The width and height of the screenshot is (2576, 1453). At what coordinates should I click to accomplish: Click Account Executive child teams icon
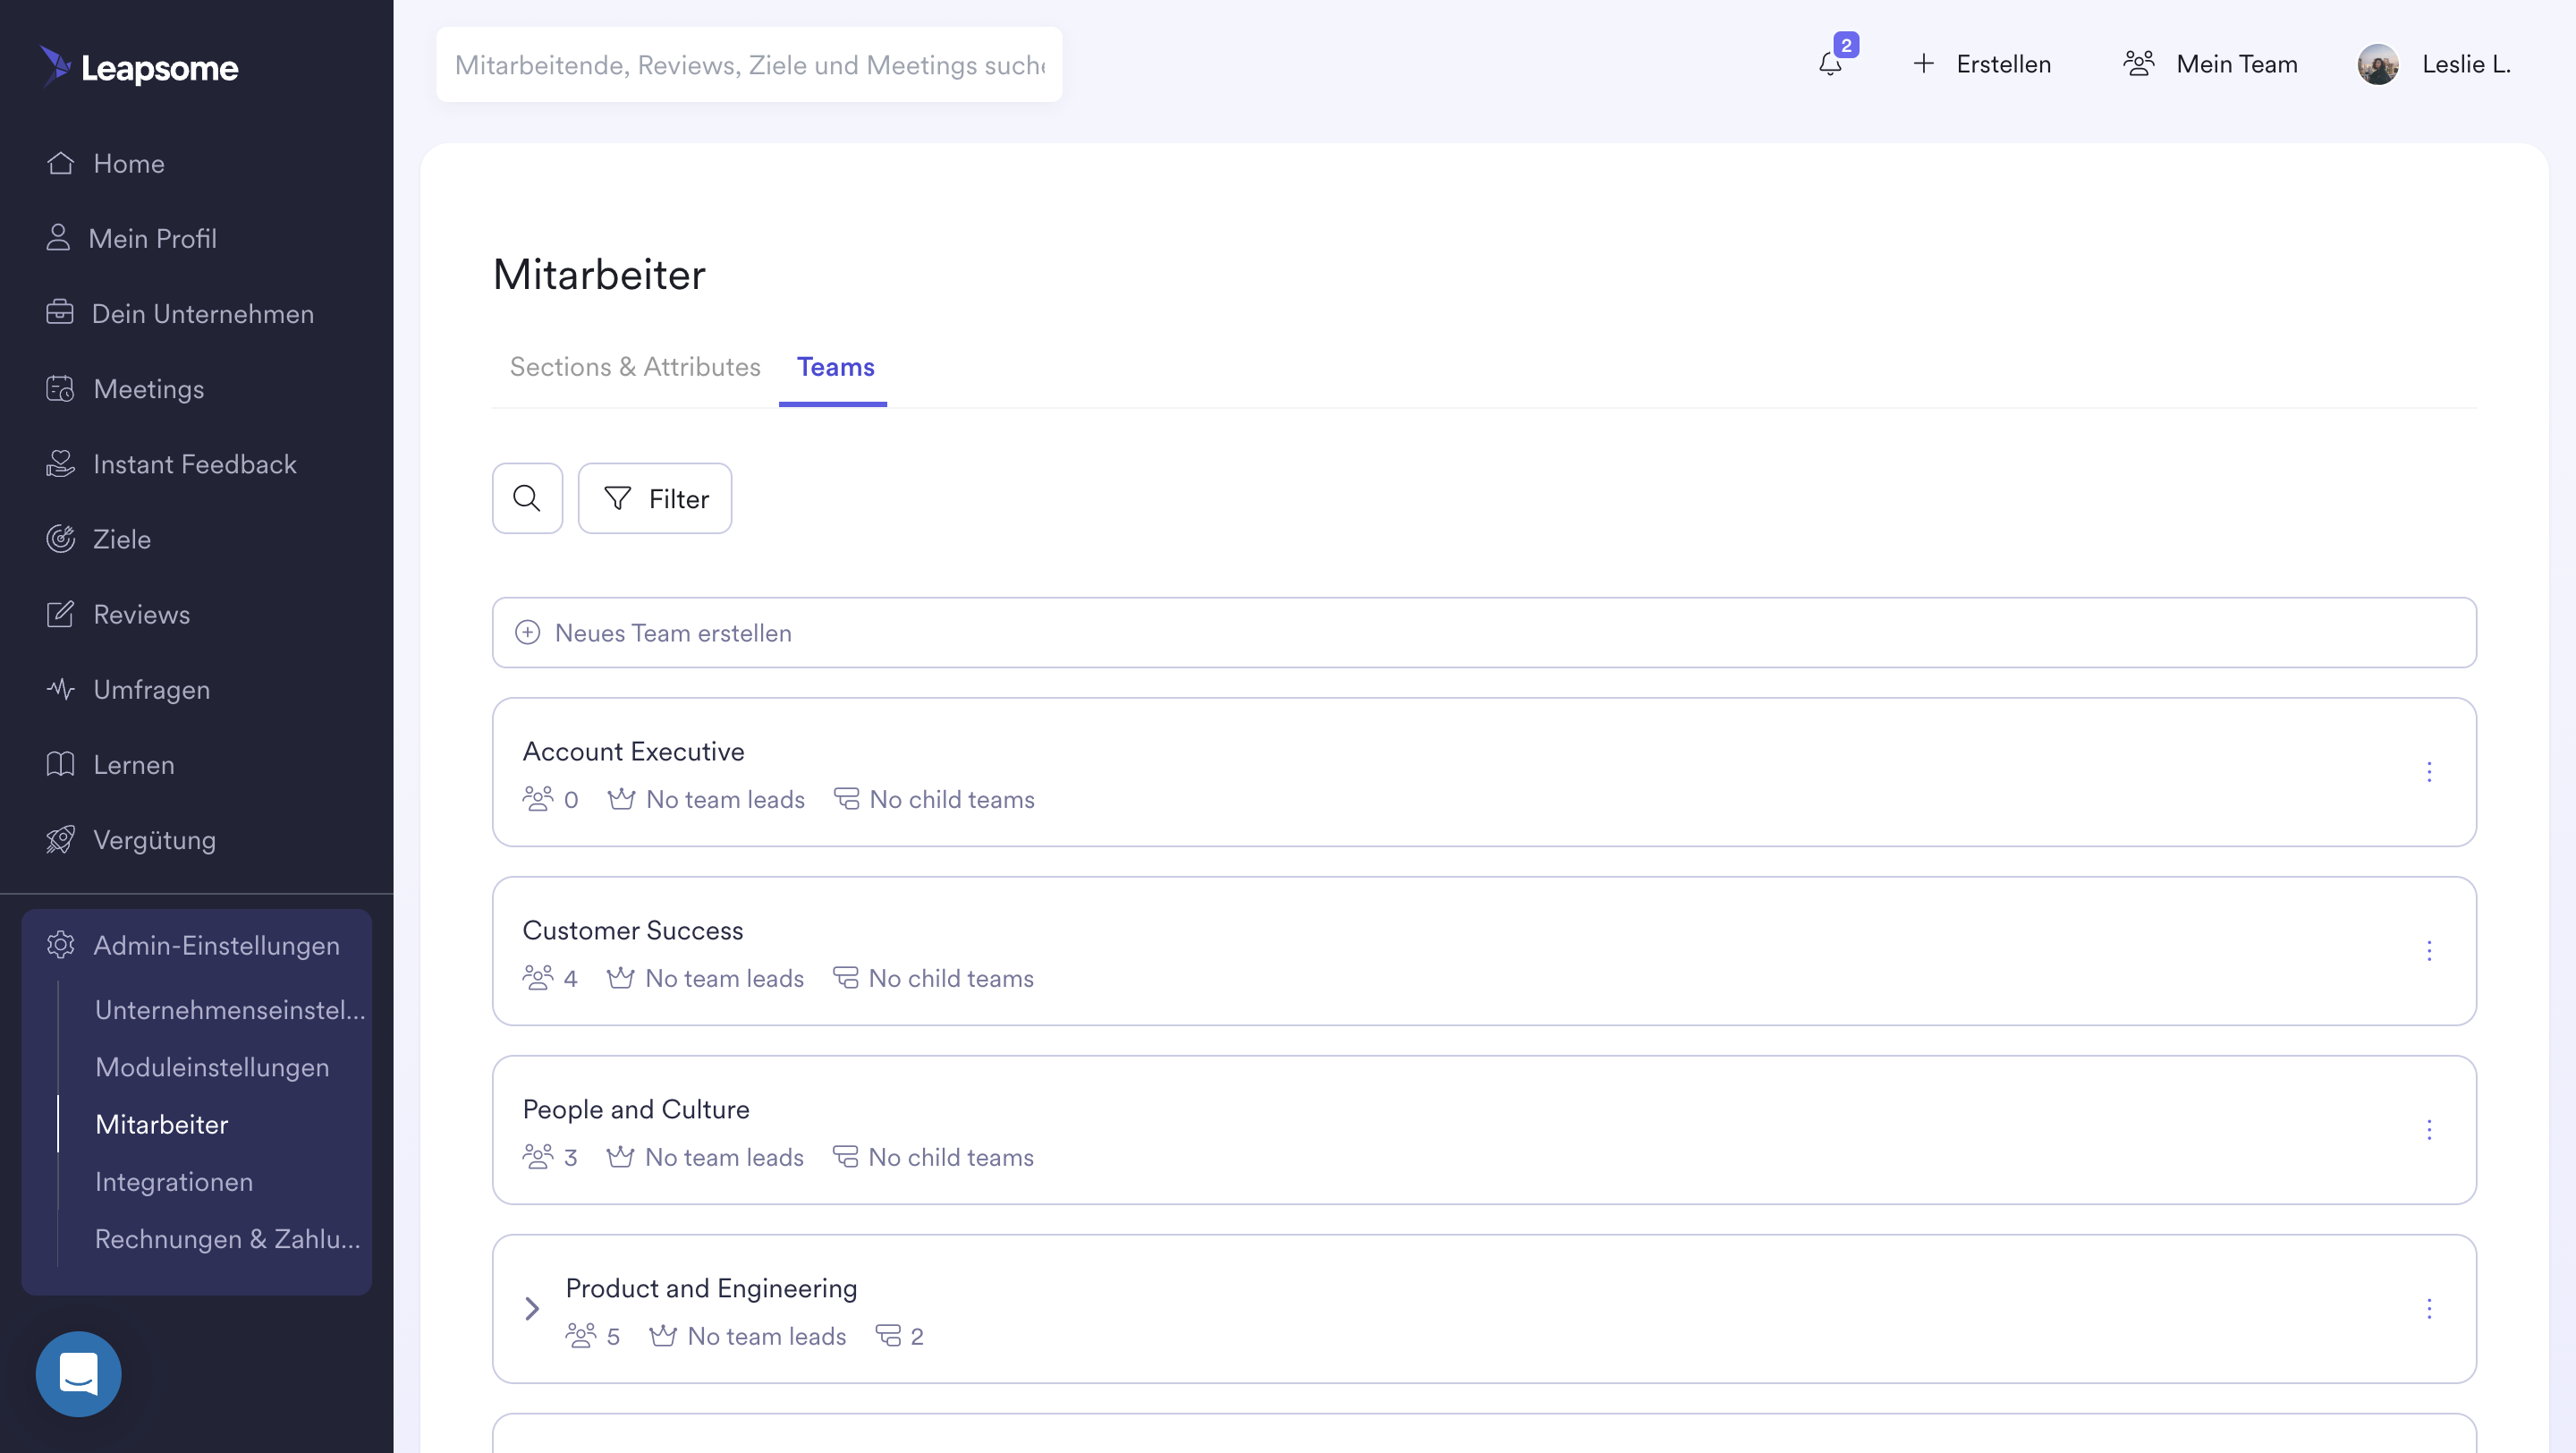[x=846, y=799]
